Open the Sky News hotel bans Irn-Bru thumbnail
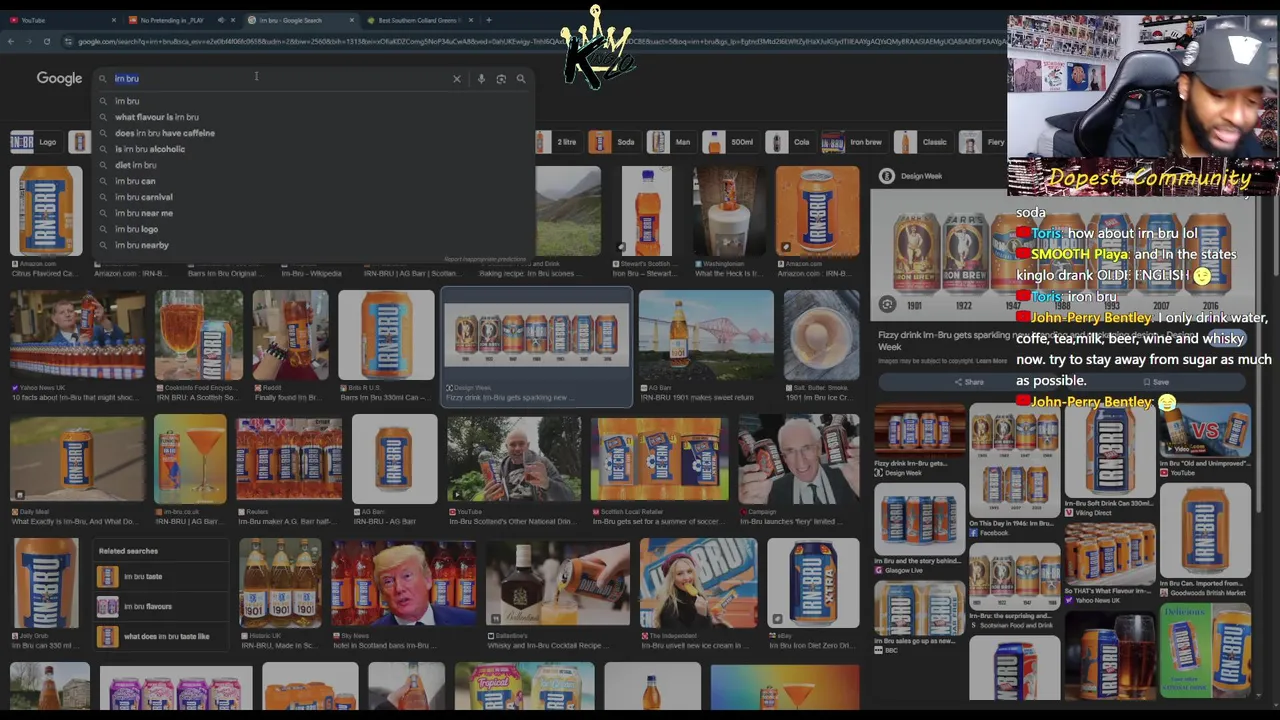This screenshot has width=1280, height=720. tap(404, 583)
